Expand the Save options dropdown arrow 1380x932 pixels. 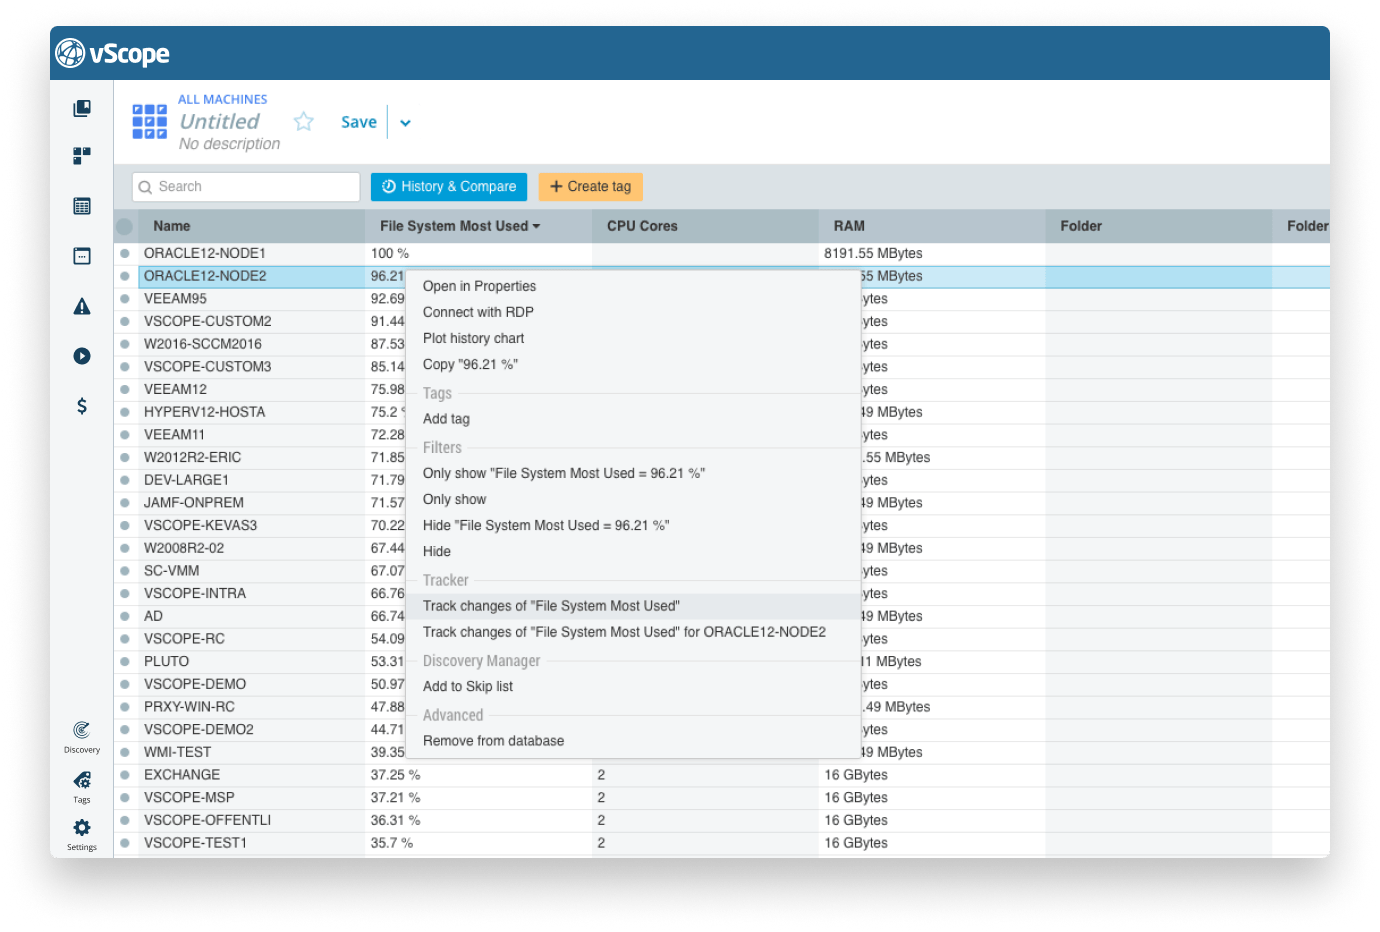(x=406, y=123)
